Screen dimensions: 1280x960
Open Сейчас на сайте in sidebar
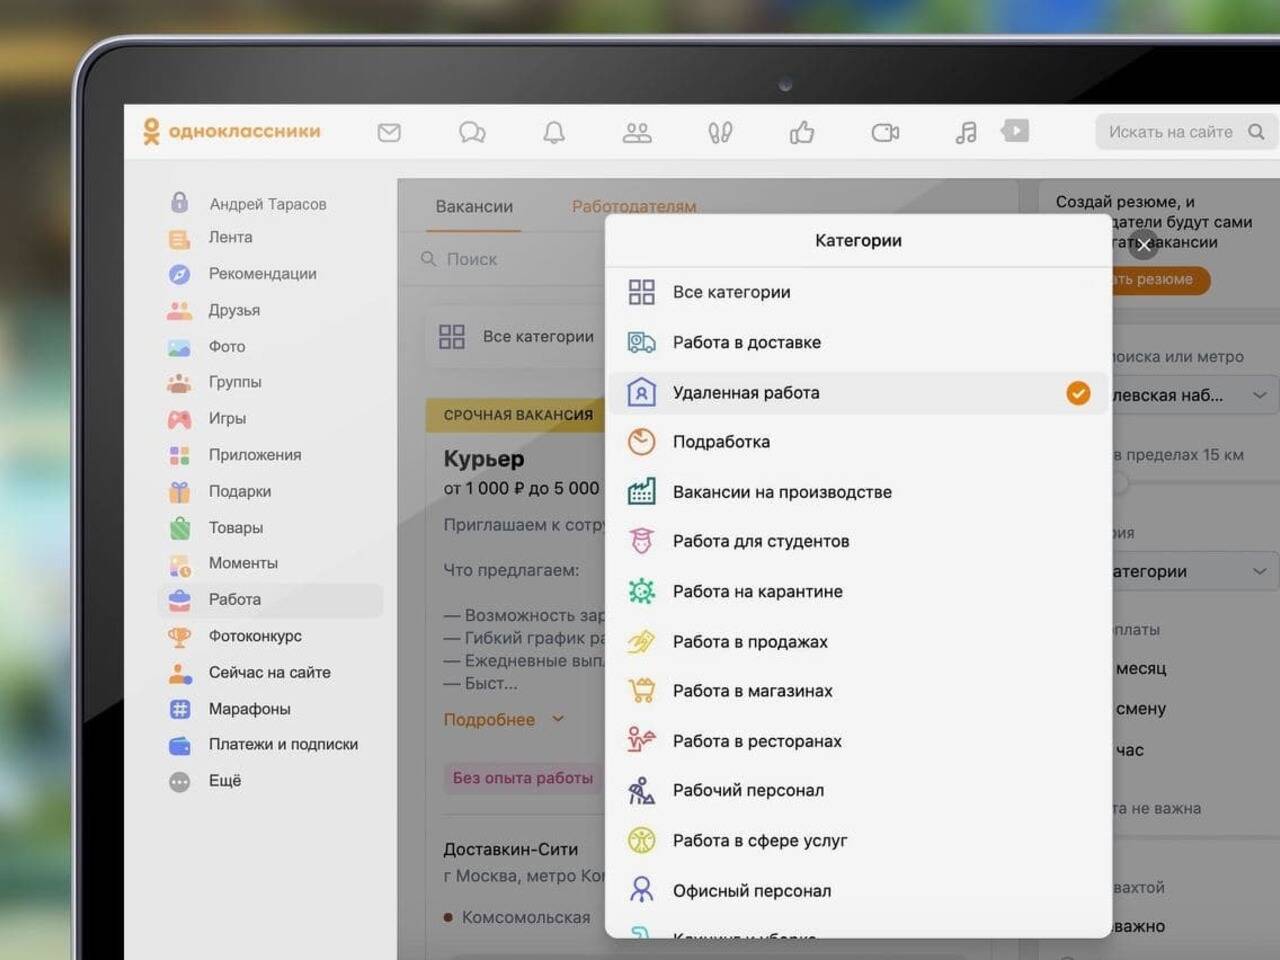pyautogui.click(x=269, y=673)
